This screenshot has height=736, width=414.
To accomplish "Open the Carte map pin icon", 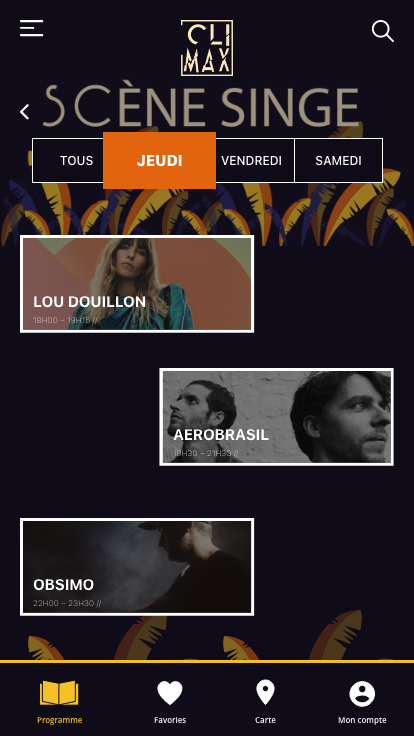I will pos(265,693).
